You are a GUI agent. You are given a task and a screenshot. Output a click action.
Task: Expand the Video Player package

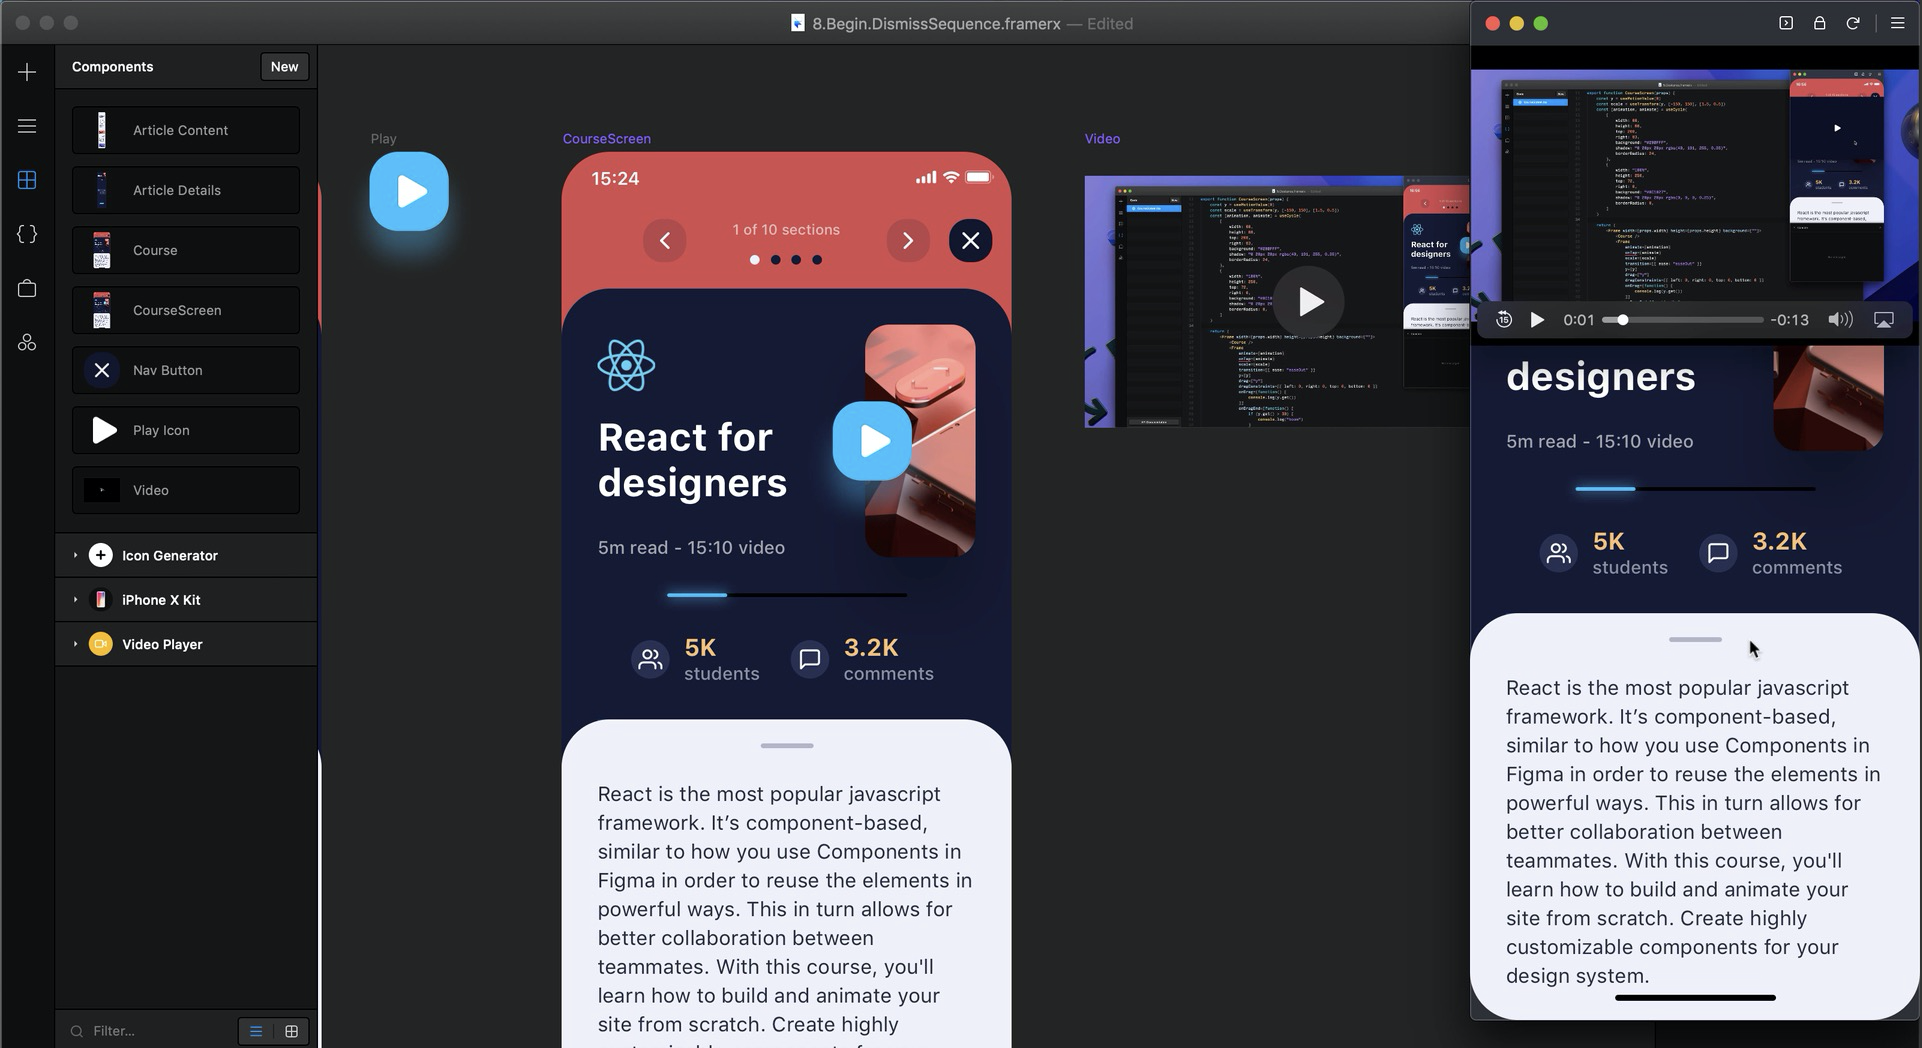tap(75, 644)
